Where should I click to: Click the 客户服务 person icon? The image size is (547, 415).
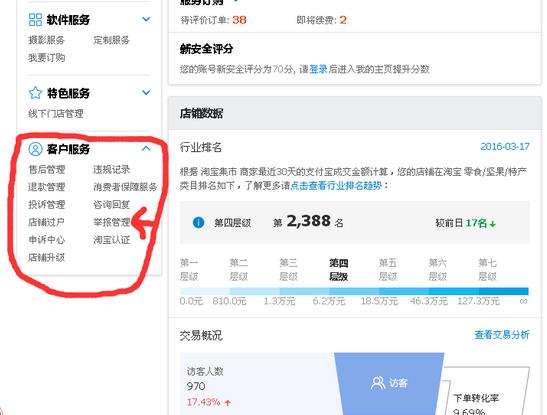click(x=35, y=149)
